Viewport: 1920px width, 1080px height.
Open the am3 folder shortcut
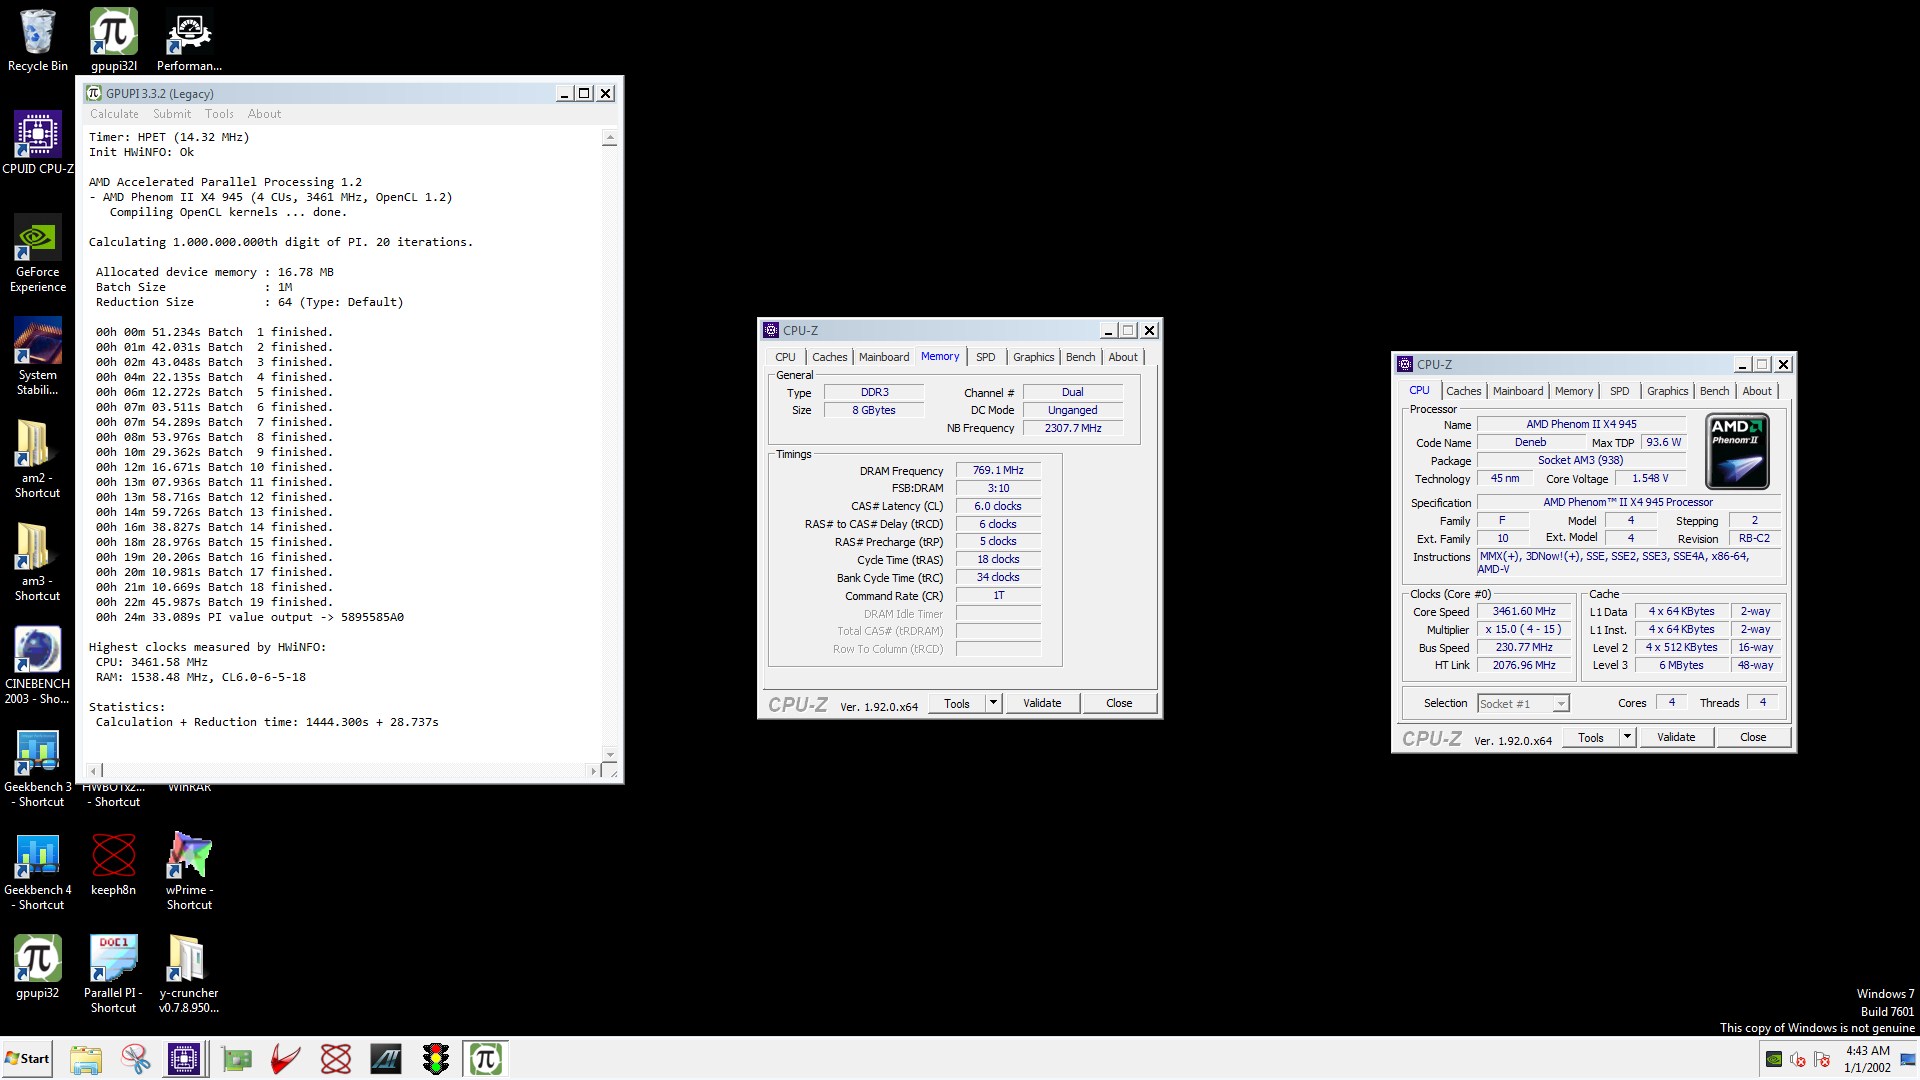[37, 563]
